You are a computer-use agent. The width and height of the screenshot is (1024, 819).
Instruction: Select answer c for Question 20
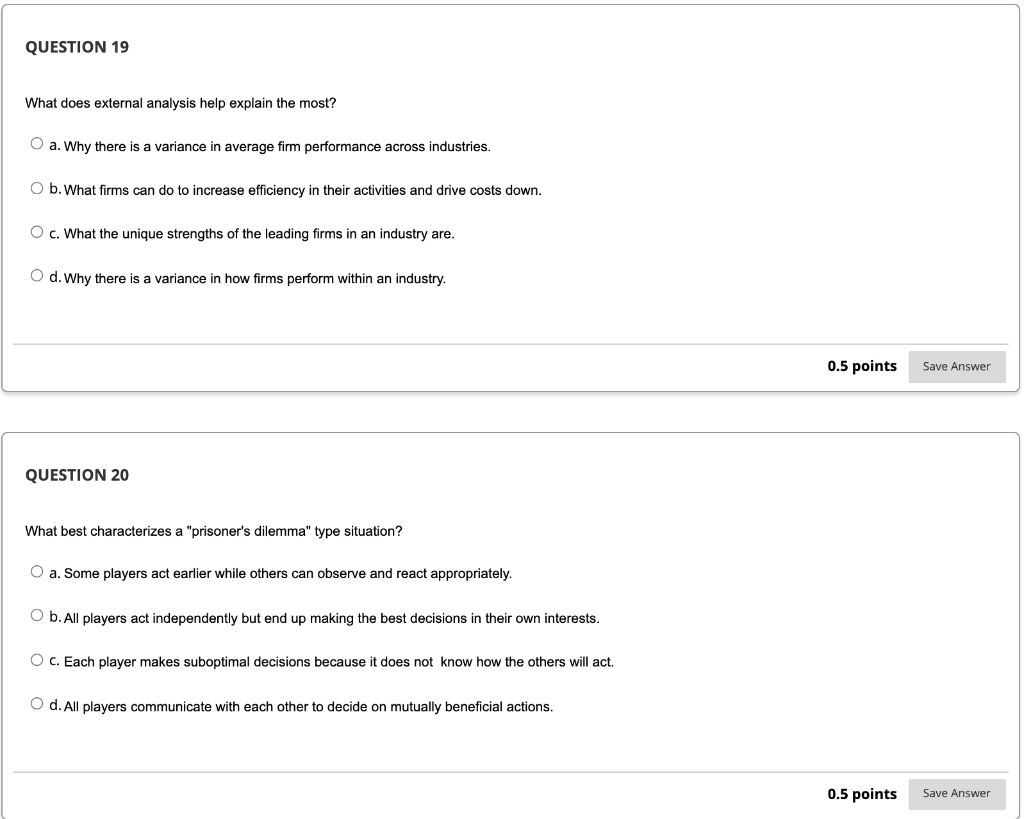pos(37,658)
